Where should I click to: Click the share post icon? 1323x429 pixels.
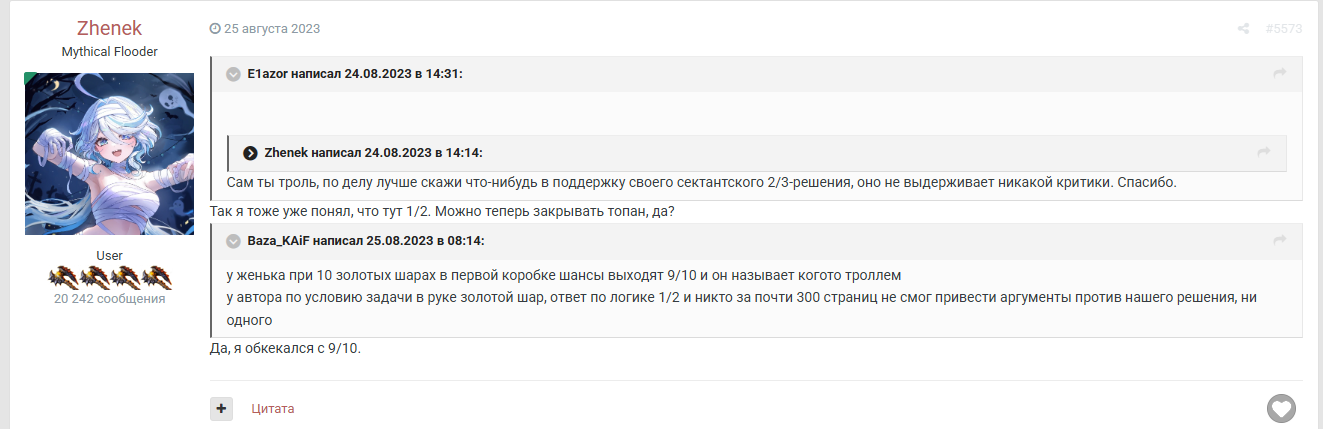(1243, 29)
